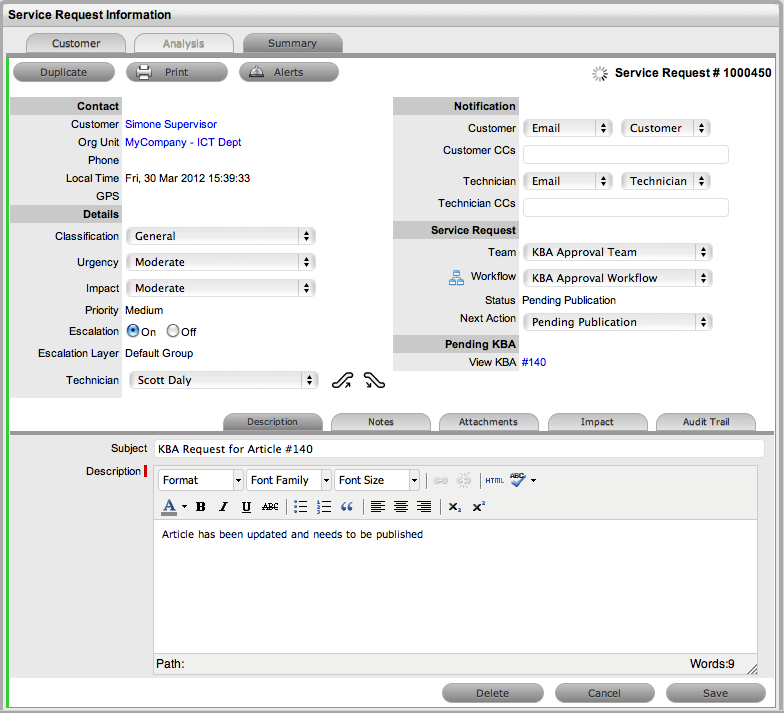Open Technician notification Email dropdown
784x713 pixels.
(567, 181)
